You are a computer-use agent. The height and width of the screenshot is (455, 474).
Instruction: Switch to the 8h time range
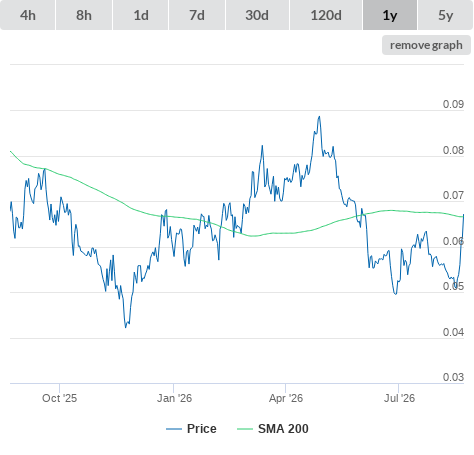[84, 15]
